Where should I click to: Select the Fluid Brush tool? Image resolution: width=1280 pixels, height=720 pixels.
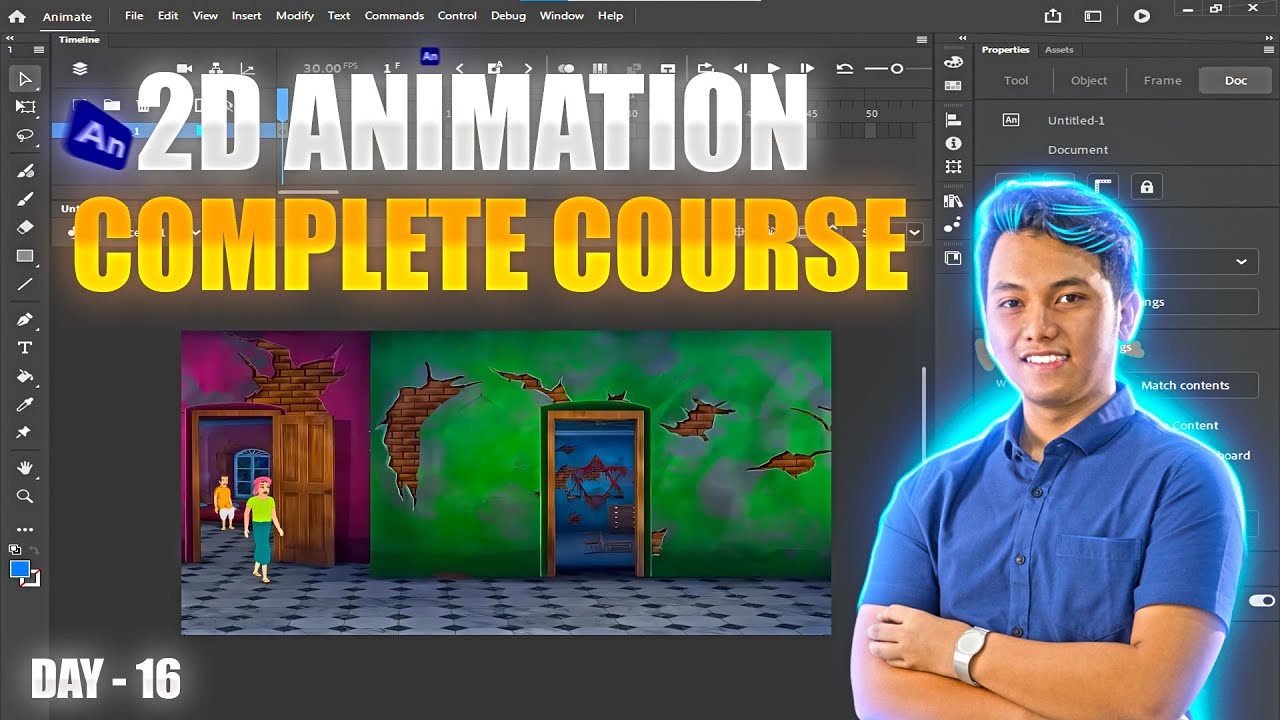(x=25, y=171)
